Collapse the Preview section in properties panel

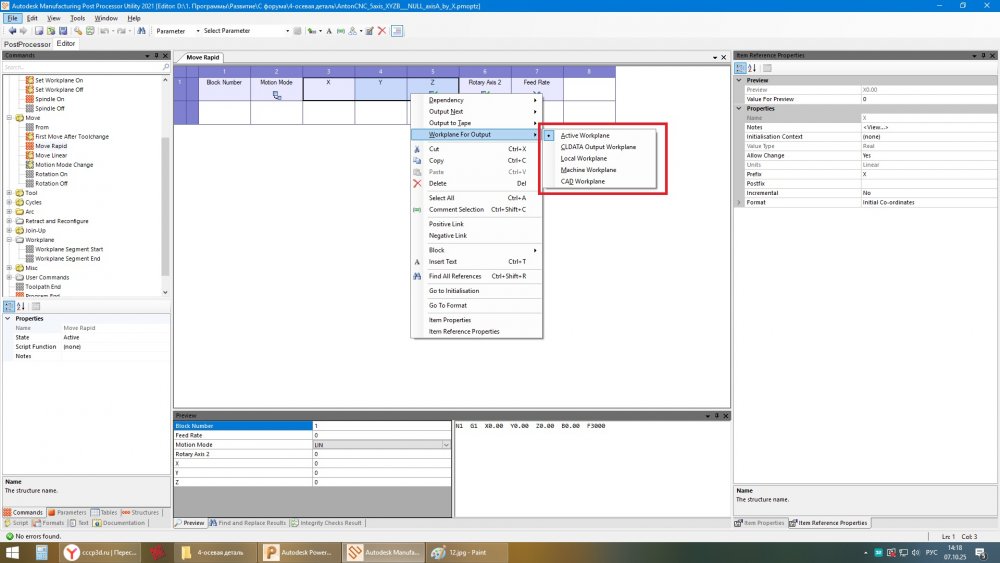740,80
